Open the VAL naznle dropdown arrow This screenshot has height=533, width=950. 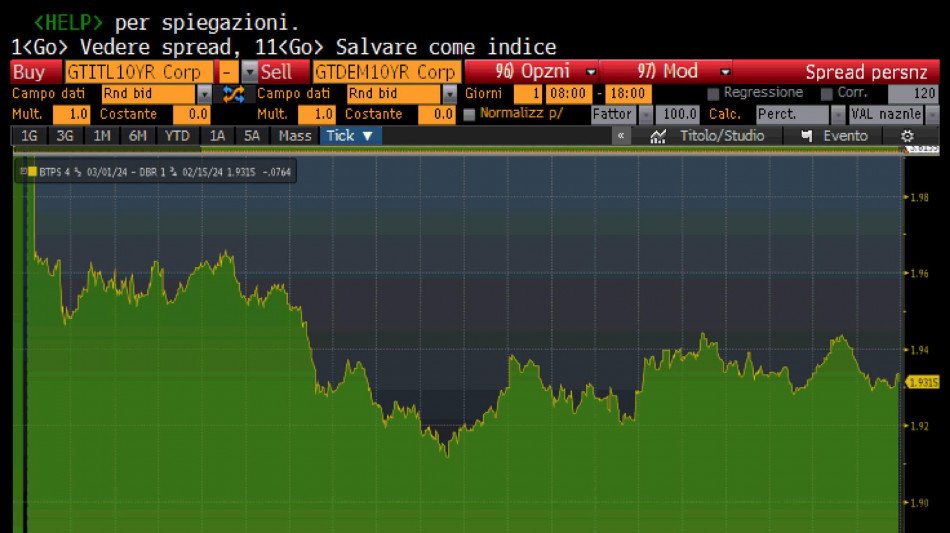932,114
